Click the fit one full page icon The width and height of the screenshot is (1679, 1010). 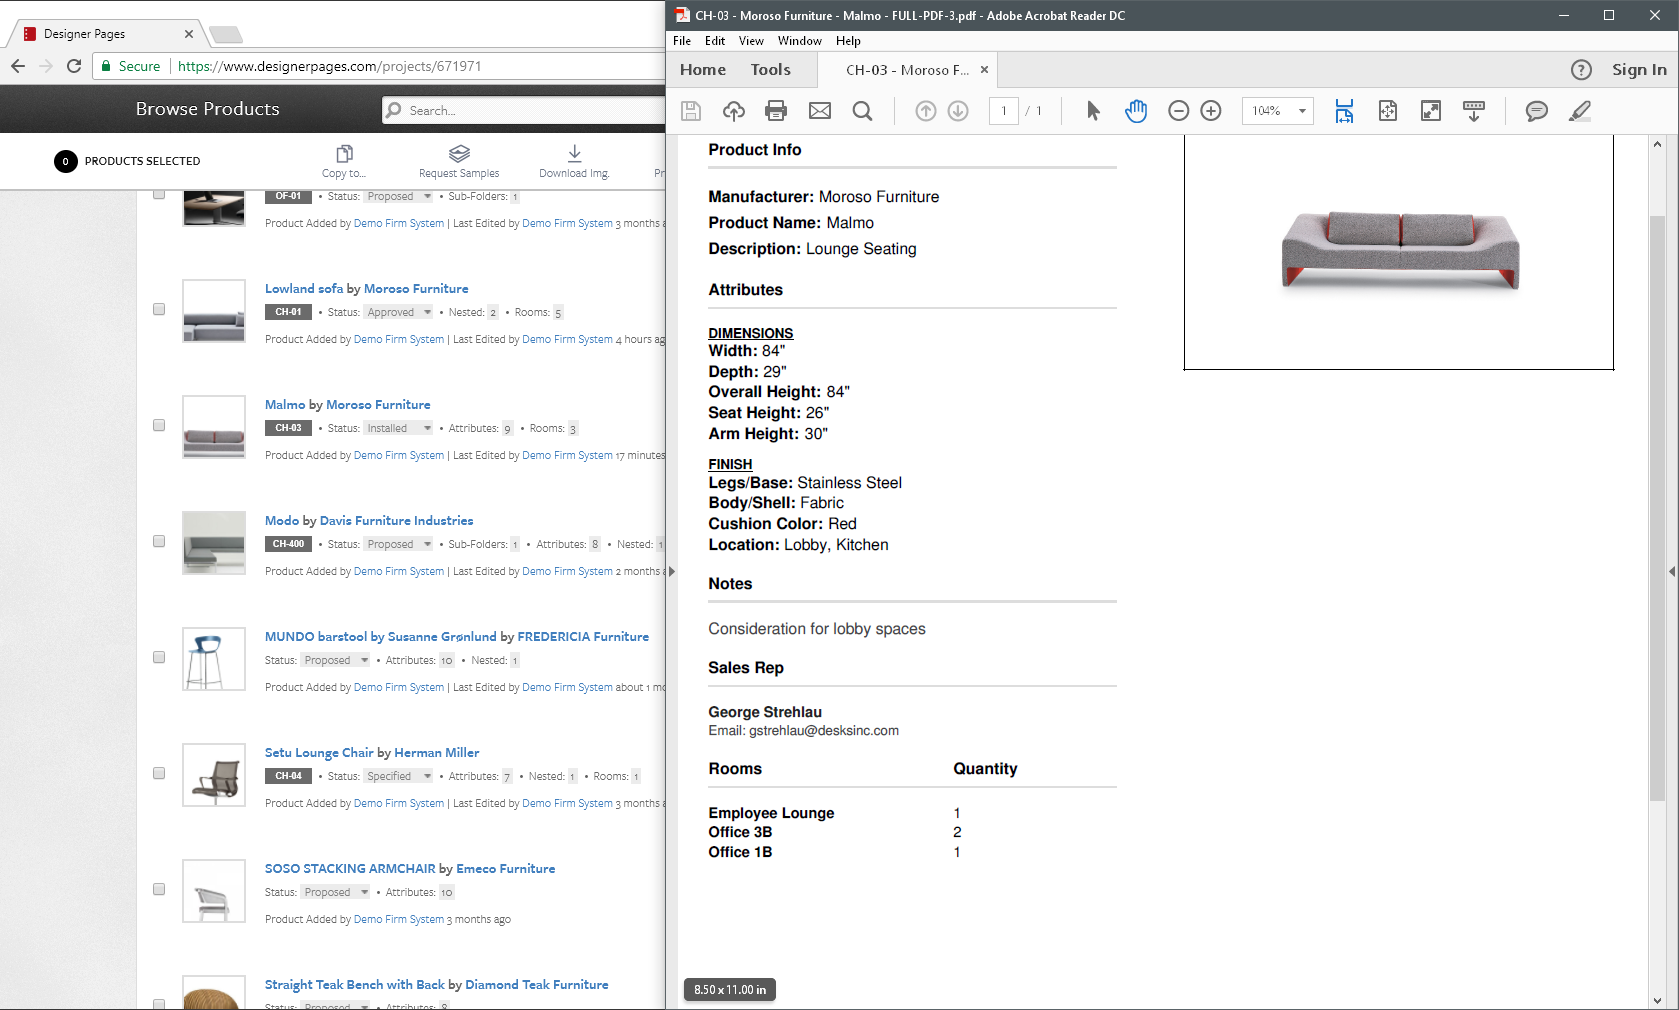point(1388,111)
